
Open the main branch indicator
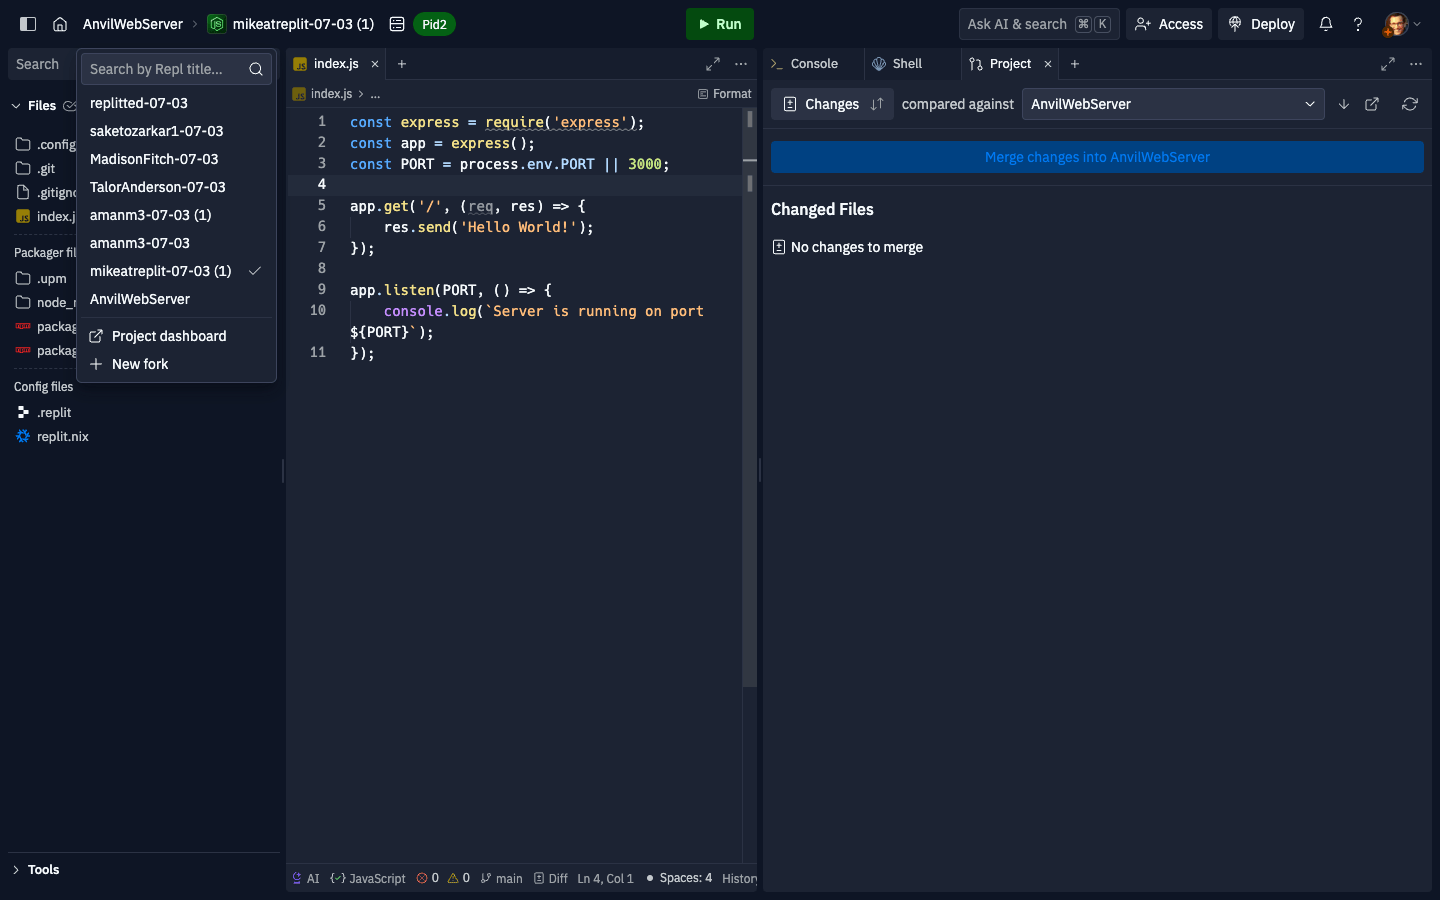pos(502,878)
